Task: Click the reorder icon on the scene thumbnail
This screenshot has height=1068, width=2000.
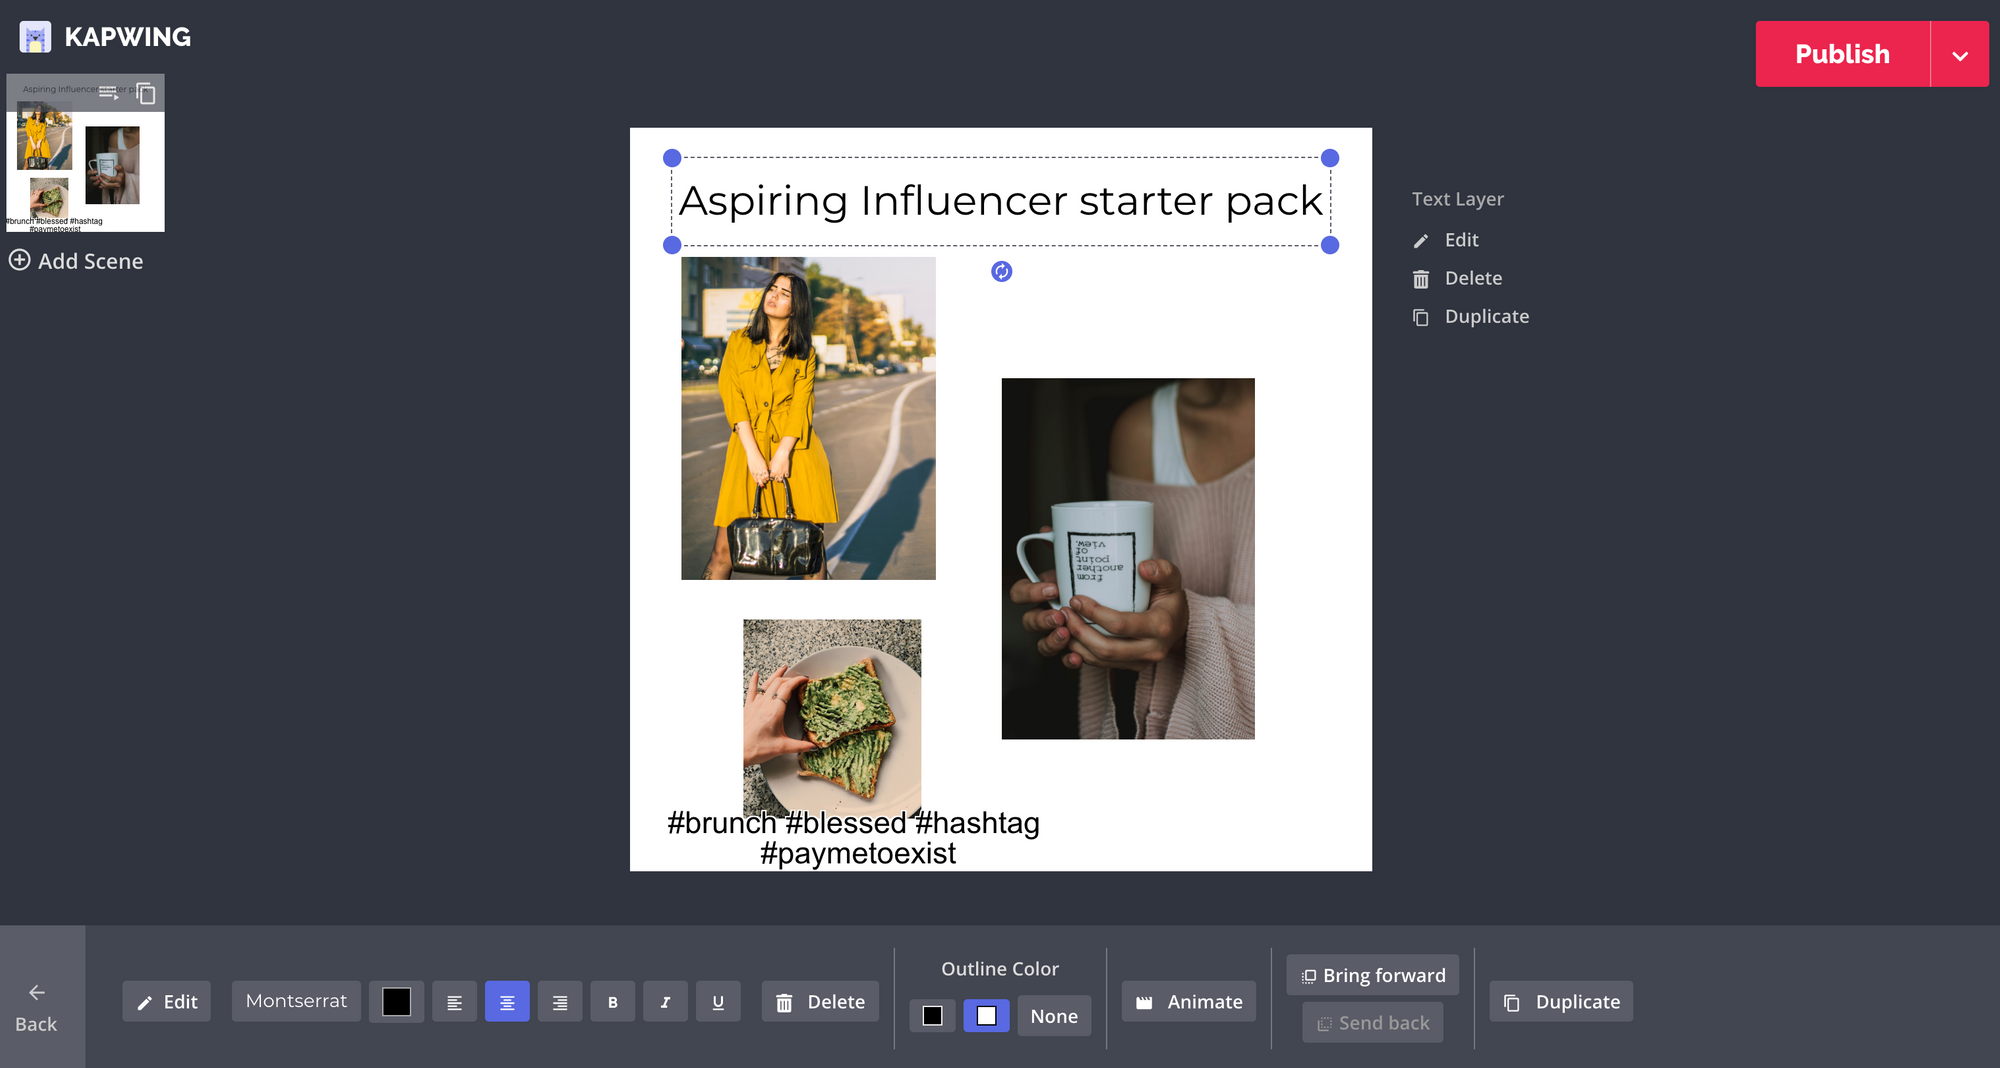Action: pos(108,93)
